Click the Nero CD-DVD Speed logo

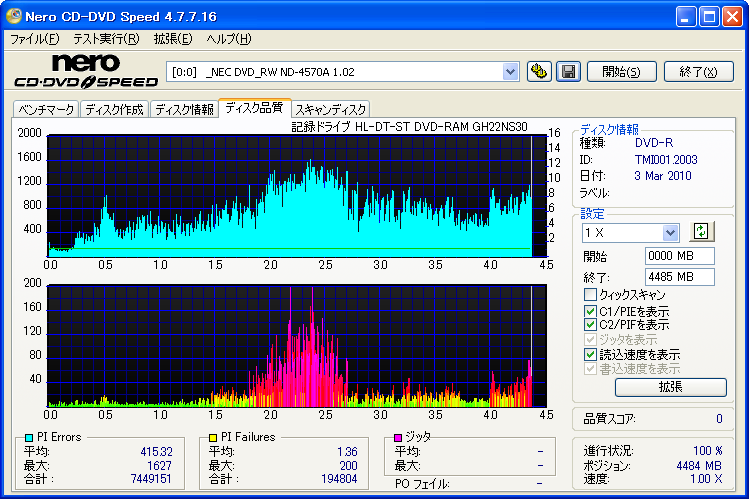86,71
